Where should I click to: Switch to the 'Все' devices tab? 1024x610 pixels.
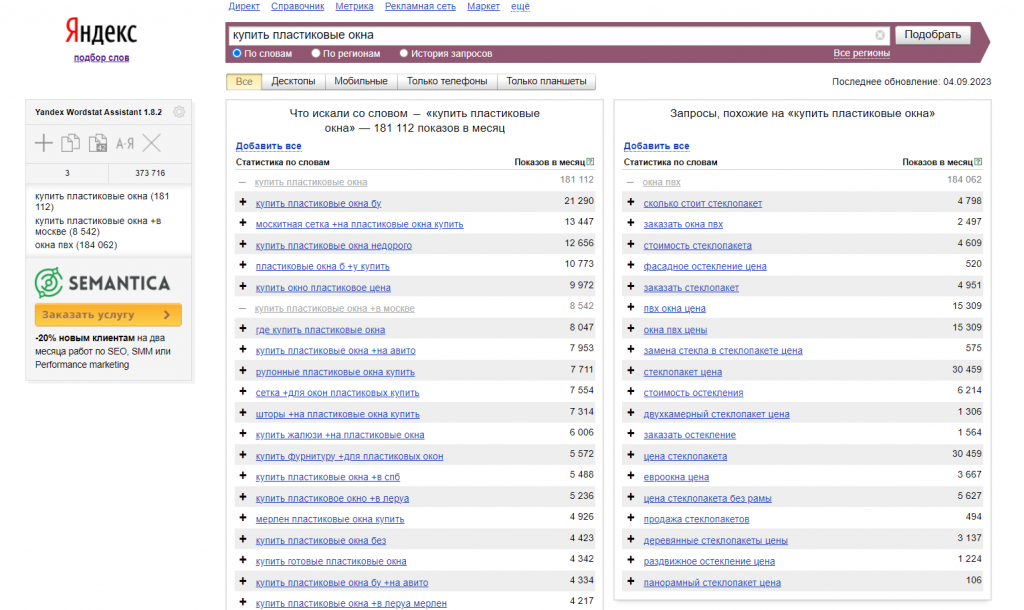tap(244, 81)
